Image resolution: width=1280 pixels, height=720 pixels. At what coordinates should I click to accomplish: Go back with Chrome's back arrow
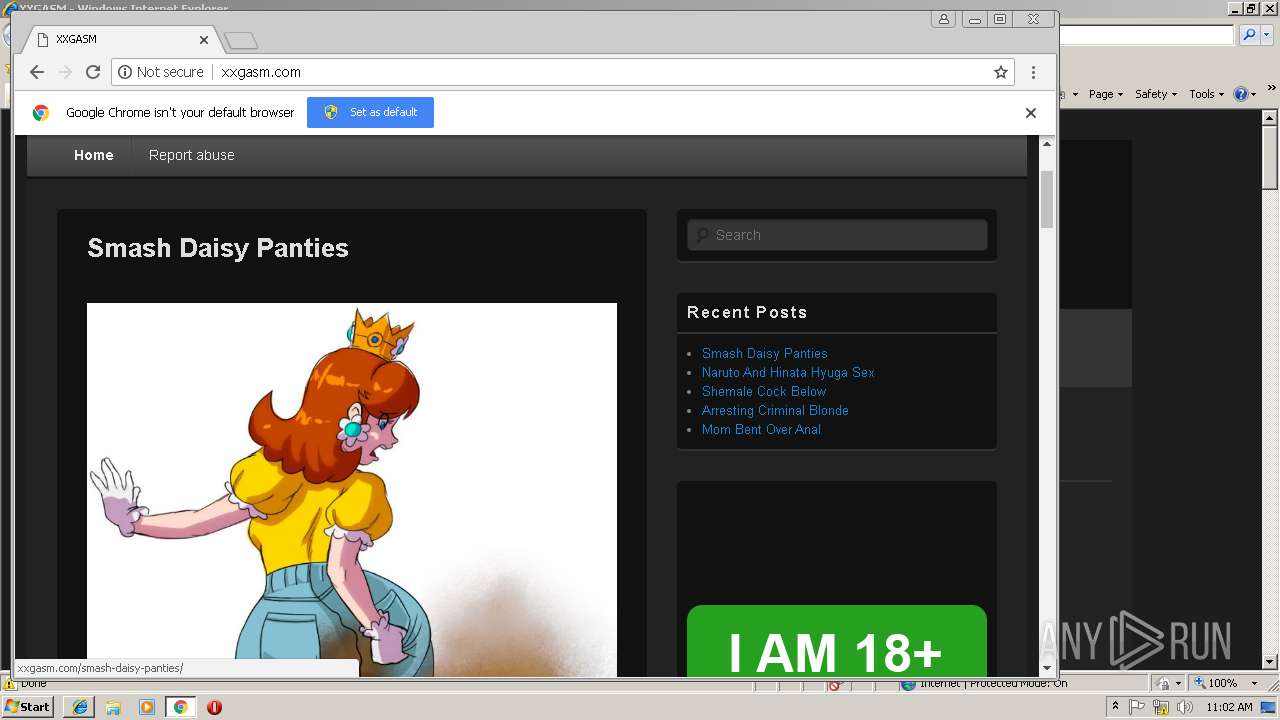[37, 72]
